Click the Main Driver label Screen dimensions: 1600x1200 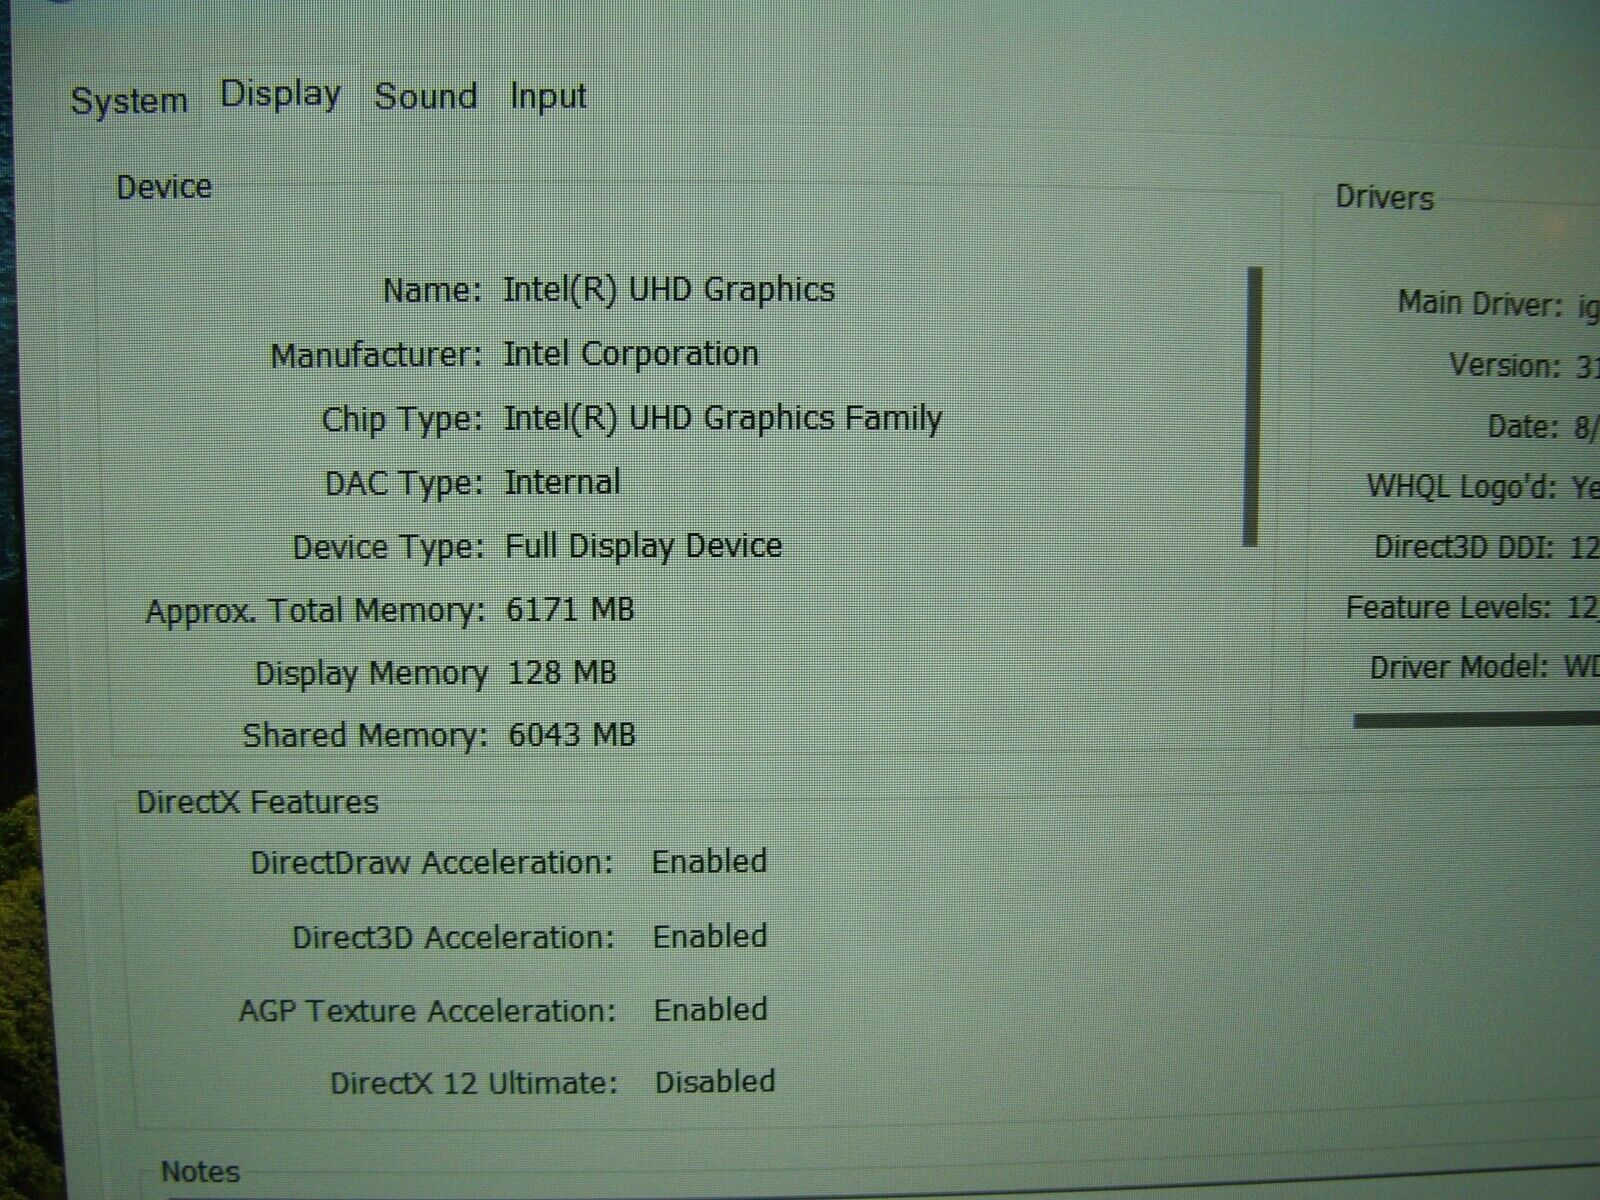pos(1480,303)
